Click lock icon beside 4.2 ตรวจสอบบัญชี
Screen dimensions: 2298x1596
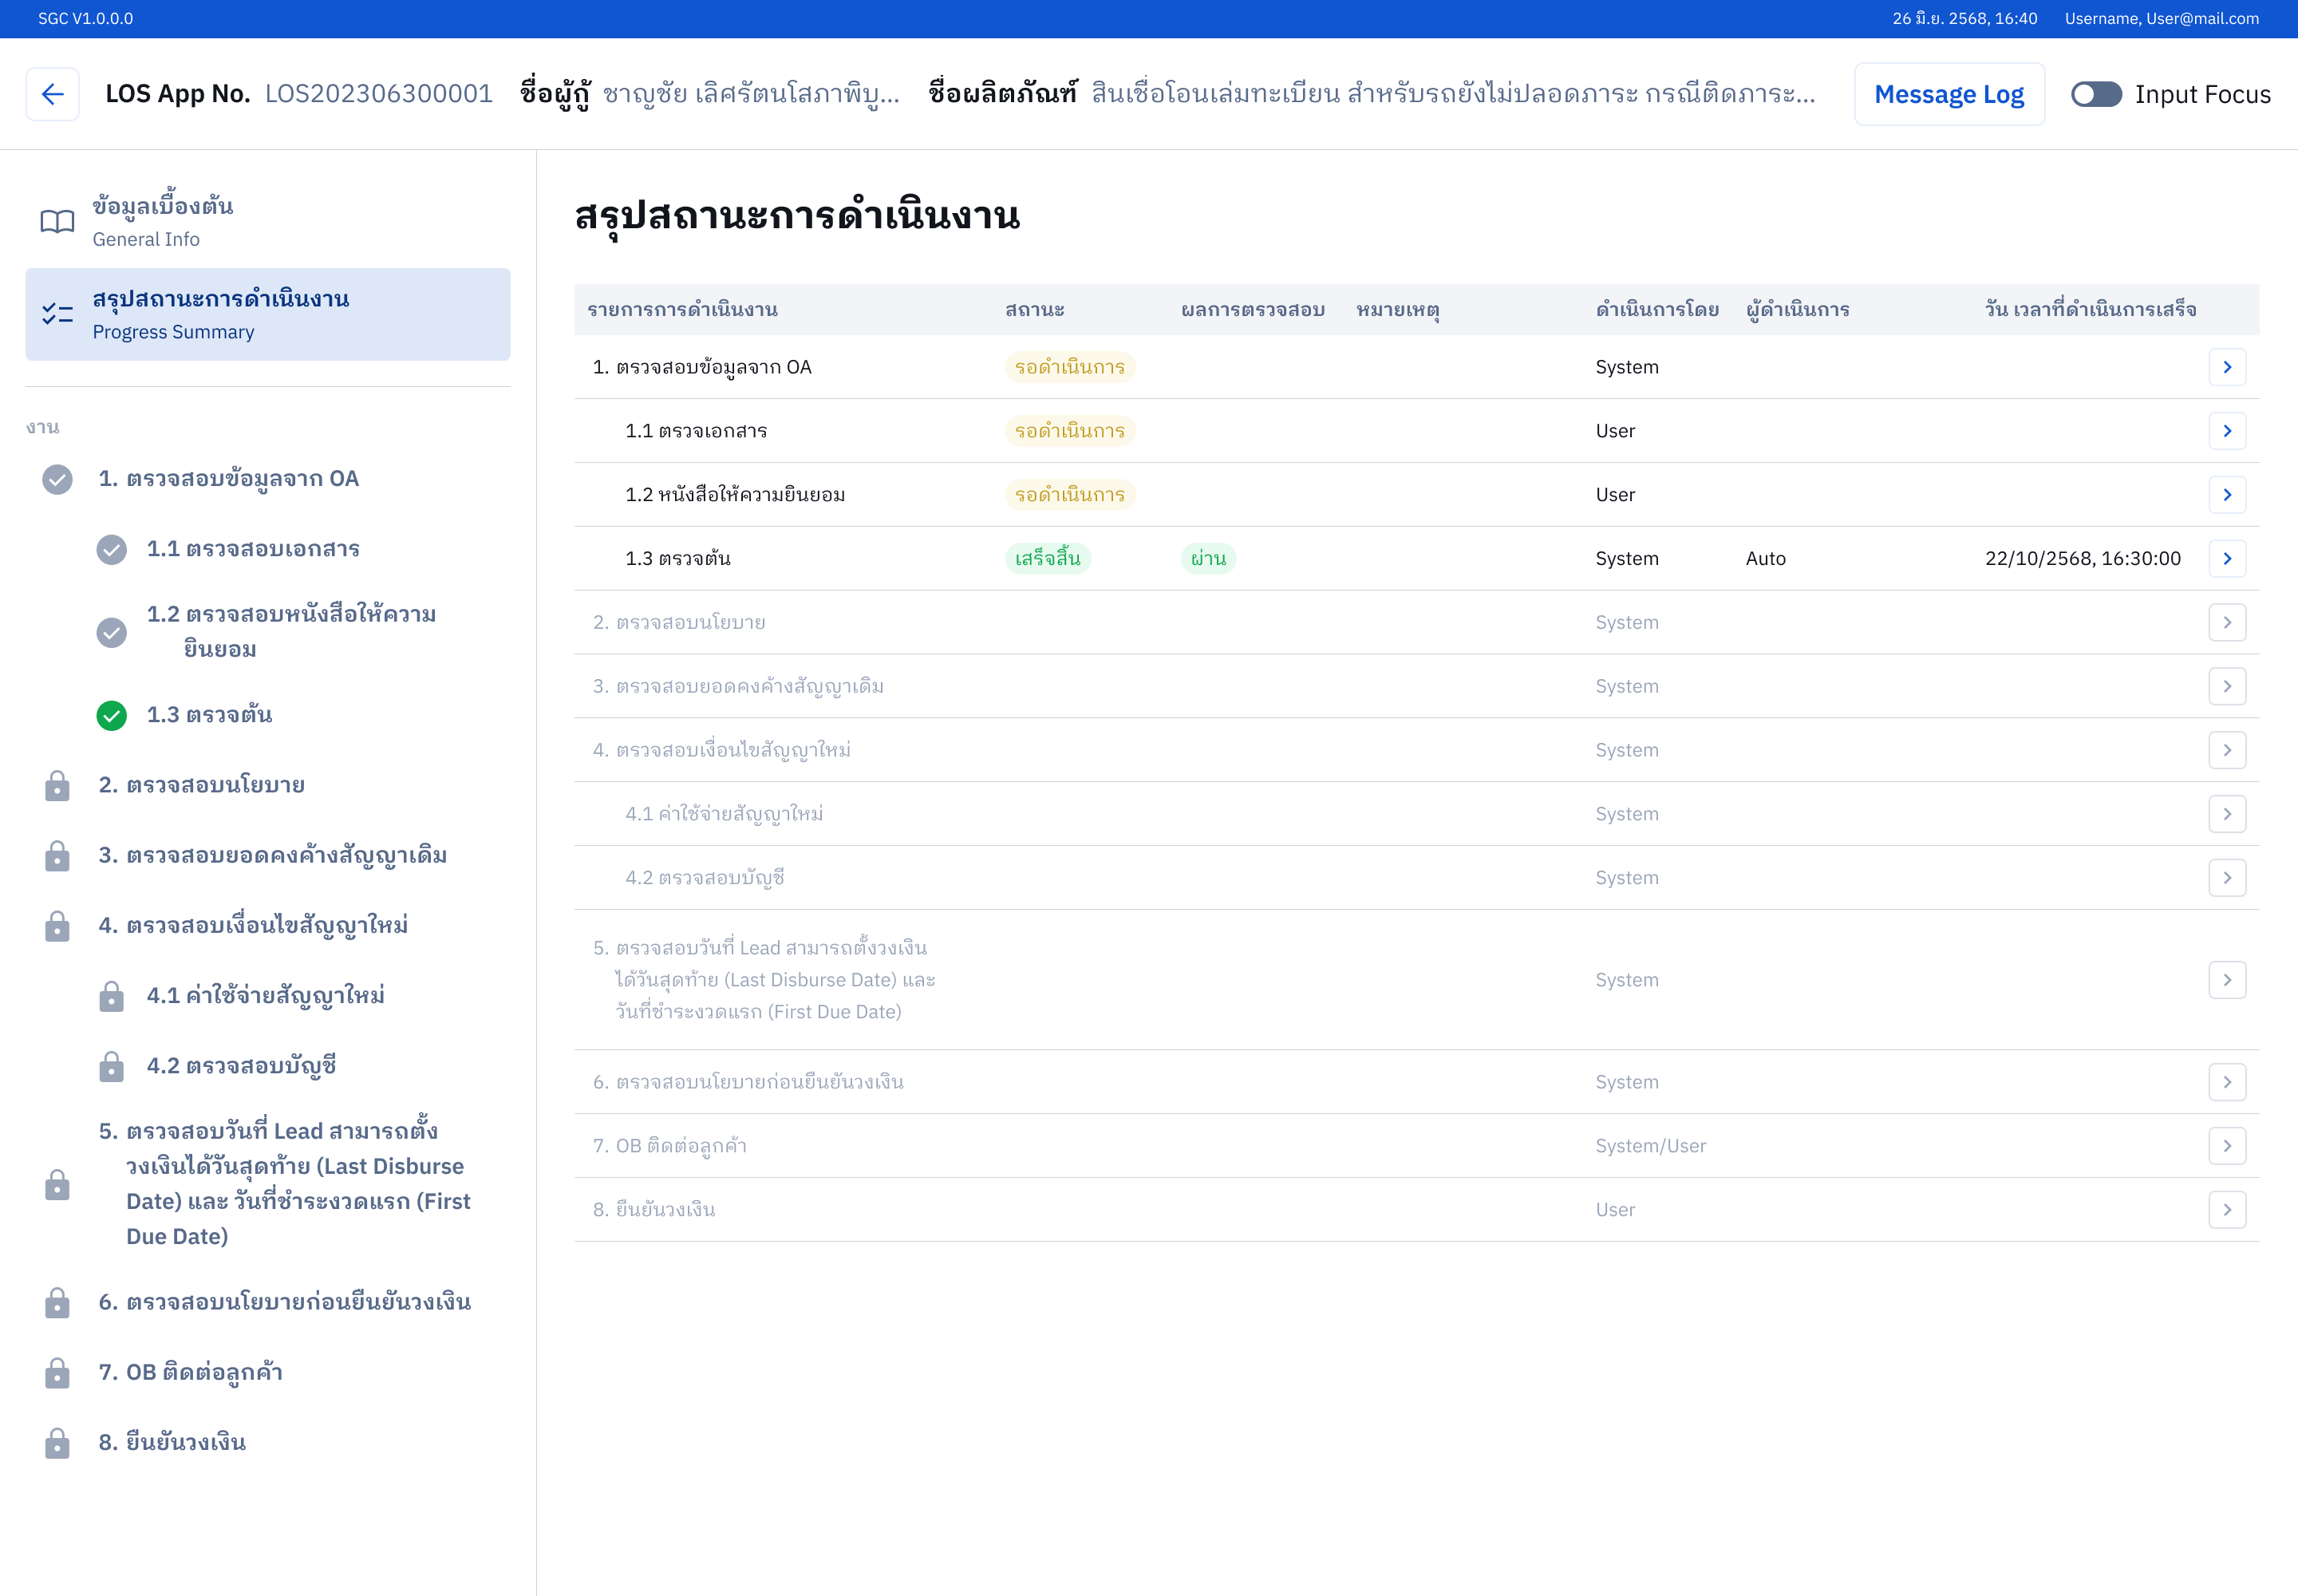(x=111, y=1066)
